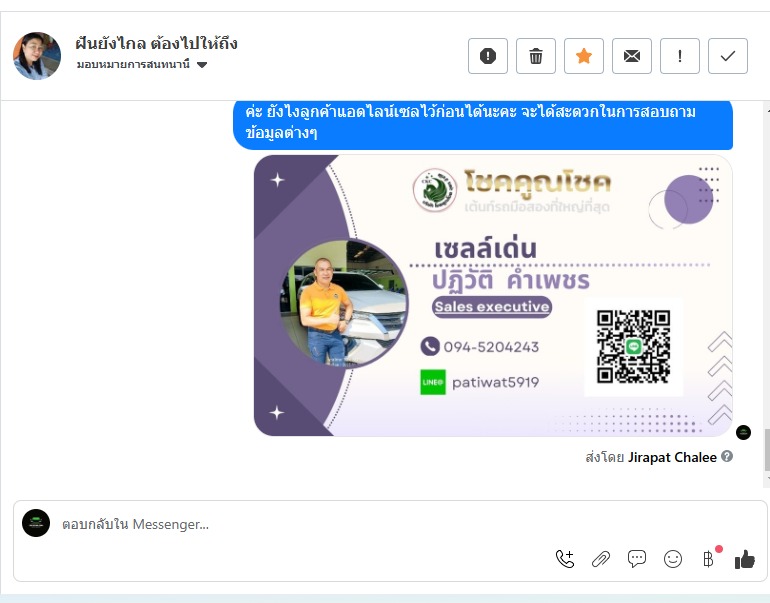770x603 pixels.
Task: Open the มอบหมายการสนทนานี้ assignment menu label
Action: [x=133, y=64]
